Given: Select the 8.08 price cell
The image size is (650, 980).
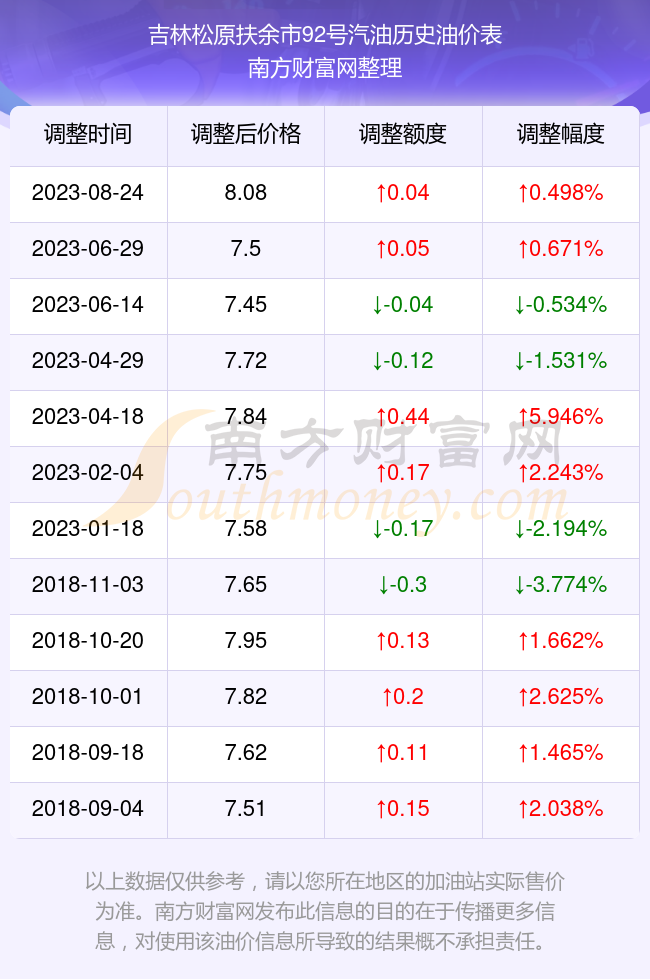Looking at the screenshot, I should click(246, 192).
